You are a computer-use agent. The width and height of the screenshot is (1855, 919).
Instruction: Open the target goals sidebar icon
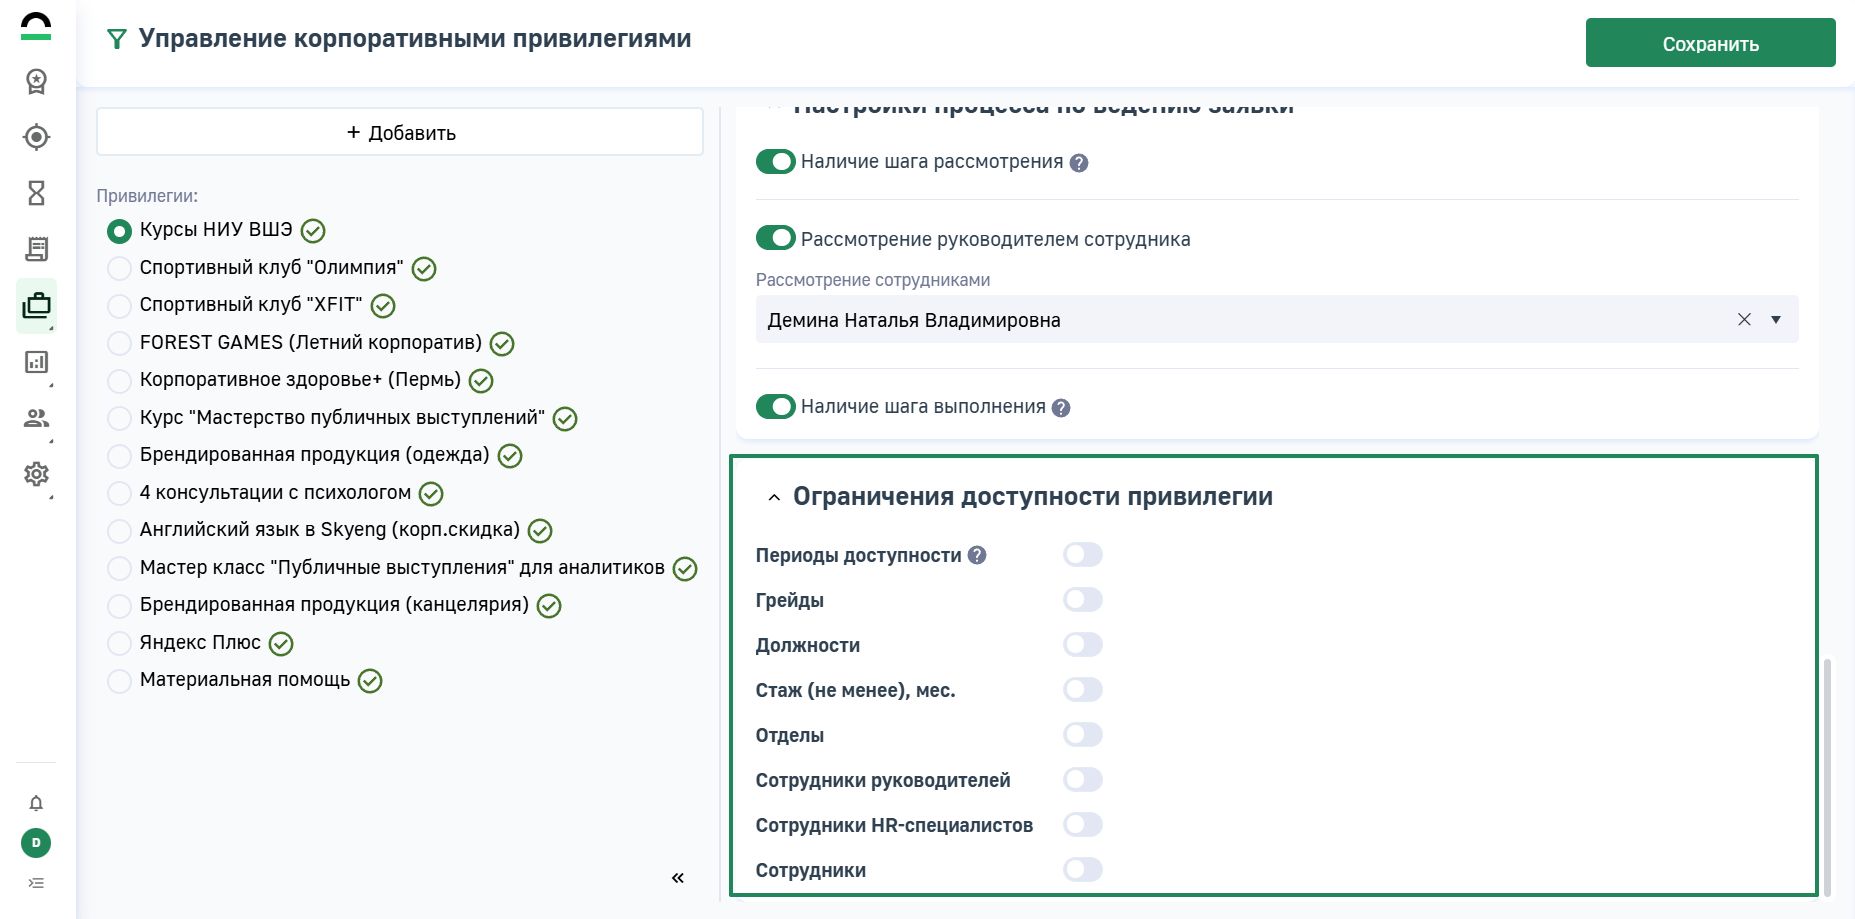coord(36,137)
